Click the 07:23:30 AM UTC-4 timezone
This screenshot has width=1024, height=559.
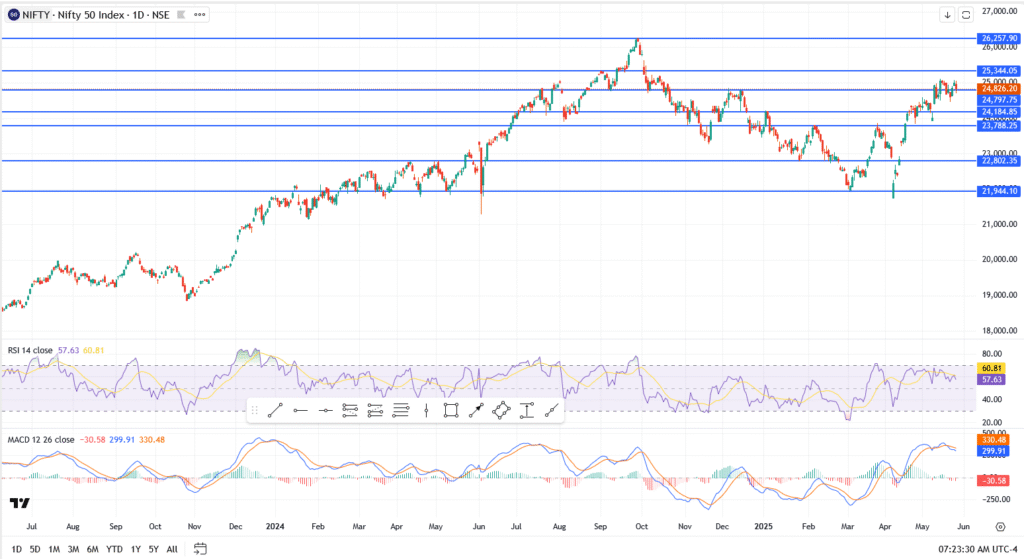(x=978, y=549)
